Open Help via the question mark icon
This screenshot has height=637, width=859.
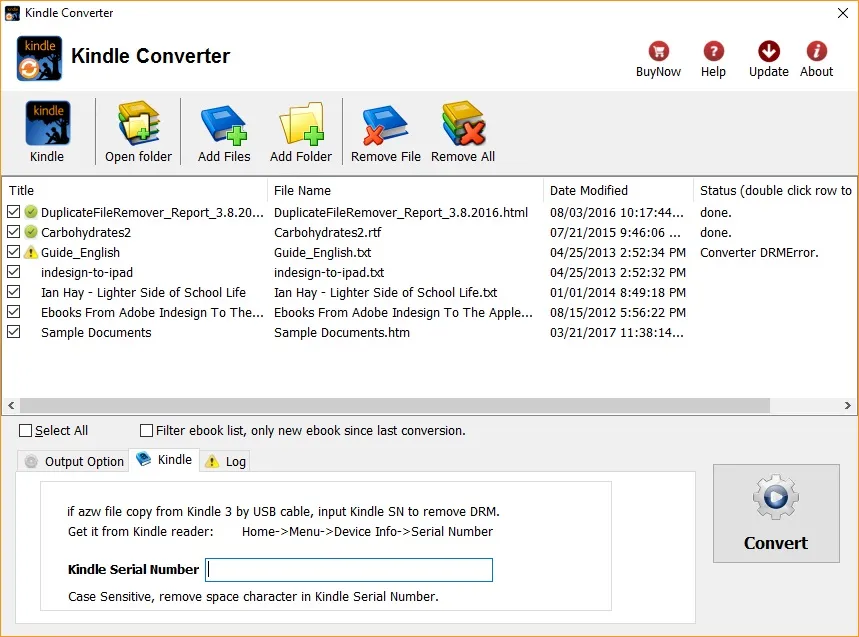713,51
